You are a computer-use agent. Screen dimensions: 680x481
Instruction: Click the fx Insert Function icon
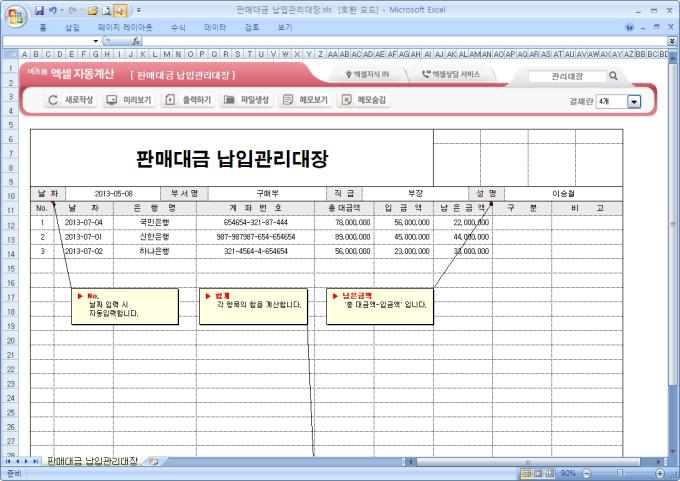[x=136, y=41]
